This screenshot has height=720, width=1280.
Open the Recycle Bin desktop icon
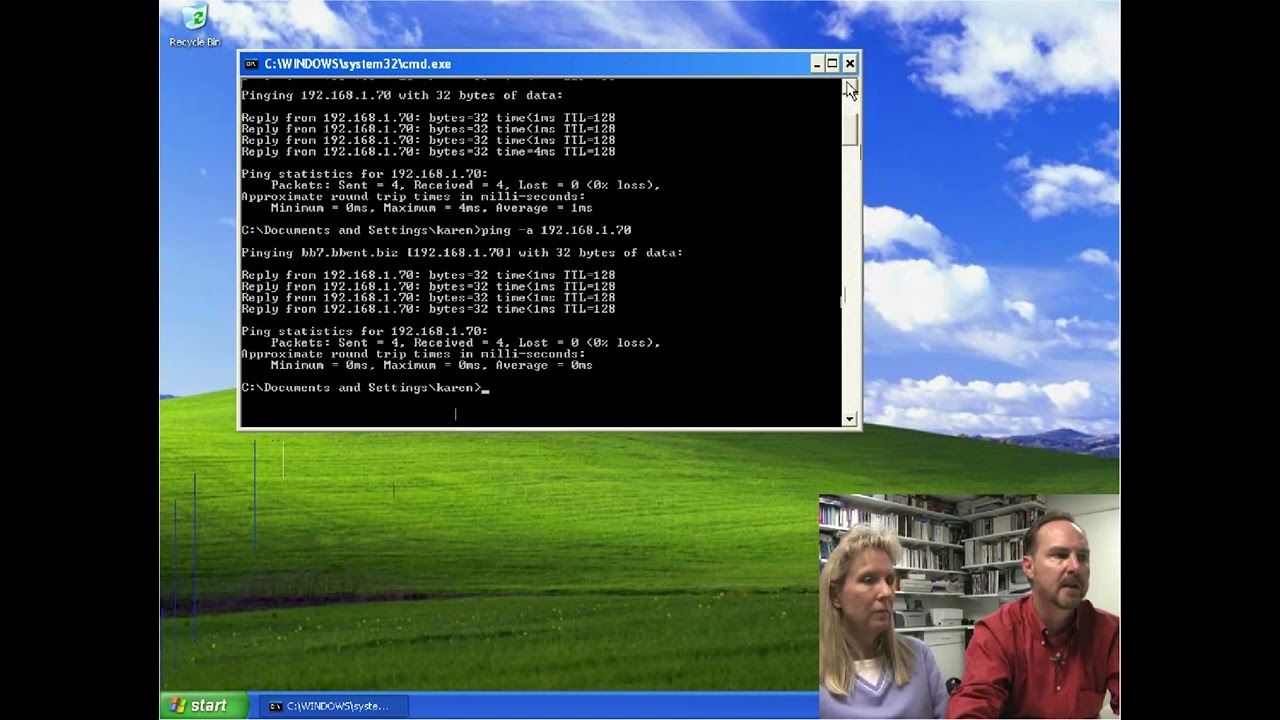click(195, 26)
